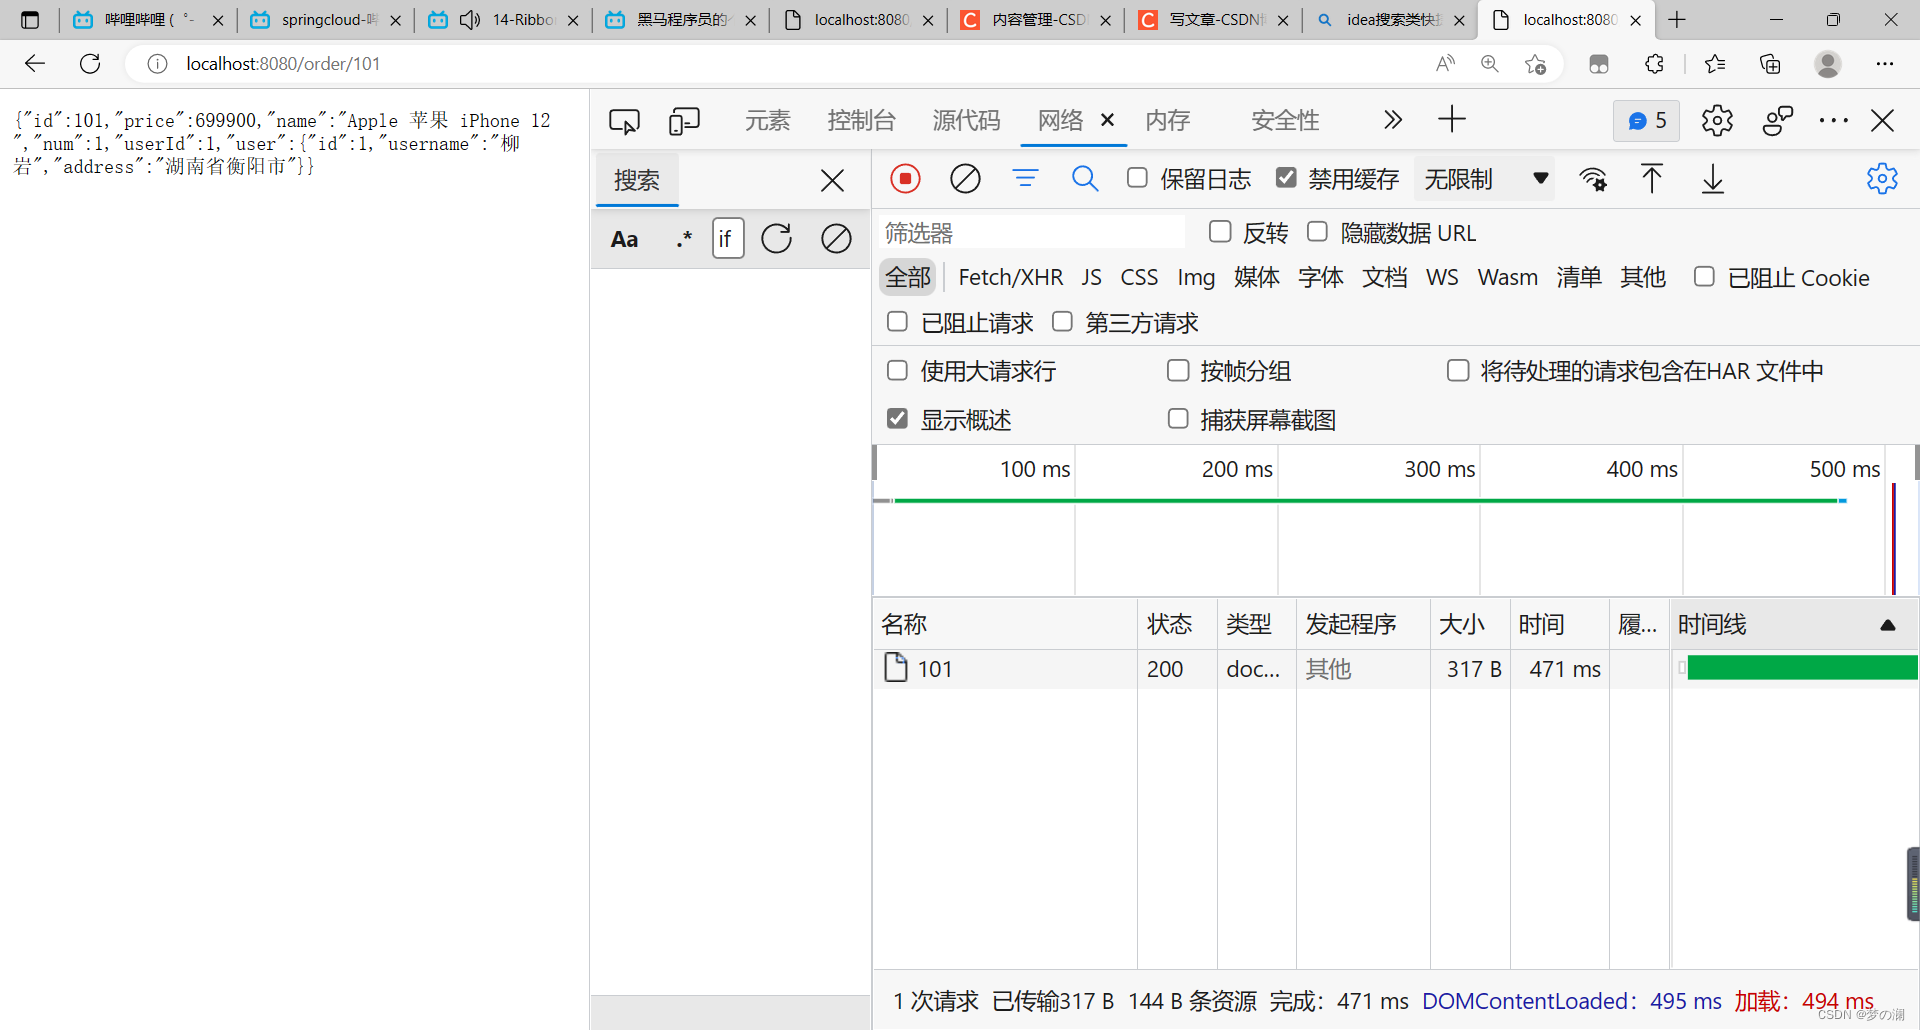
Task: Switch to springcloud browser tab
Action: pos(325,20)
